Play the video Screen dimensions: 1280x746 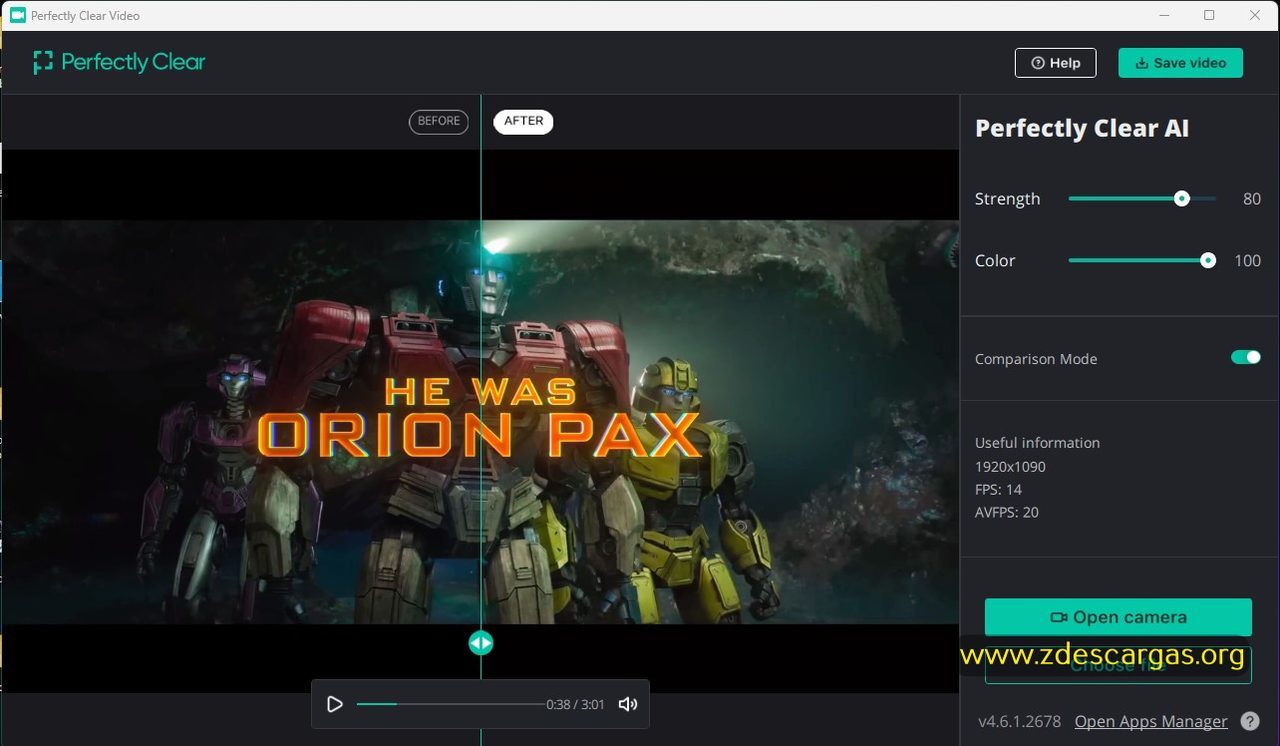click(x=335, y=704)
